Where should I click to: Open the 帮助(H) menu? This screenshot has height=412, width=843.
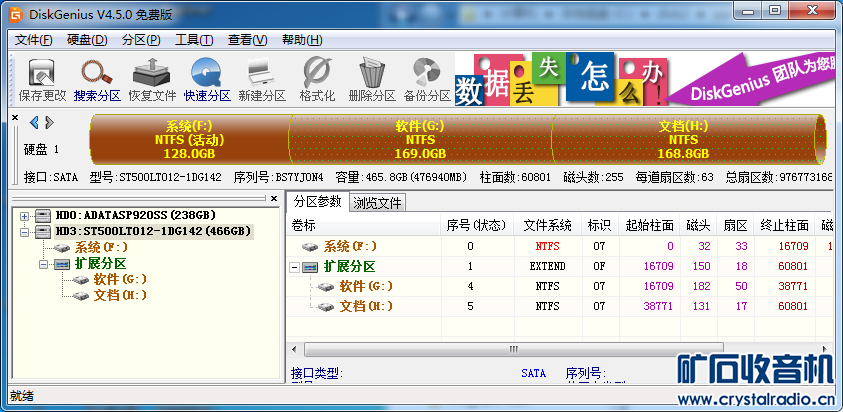click(x=302, y=40)
